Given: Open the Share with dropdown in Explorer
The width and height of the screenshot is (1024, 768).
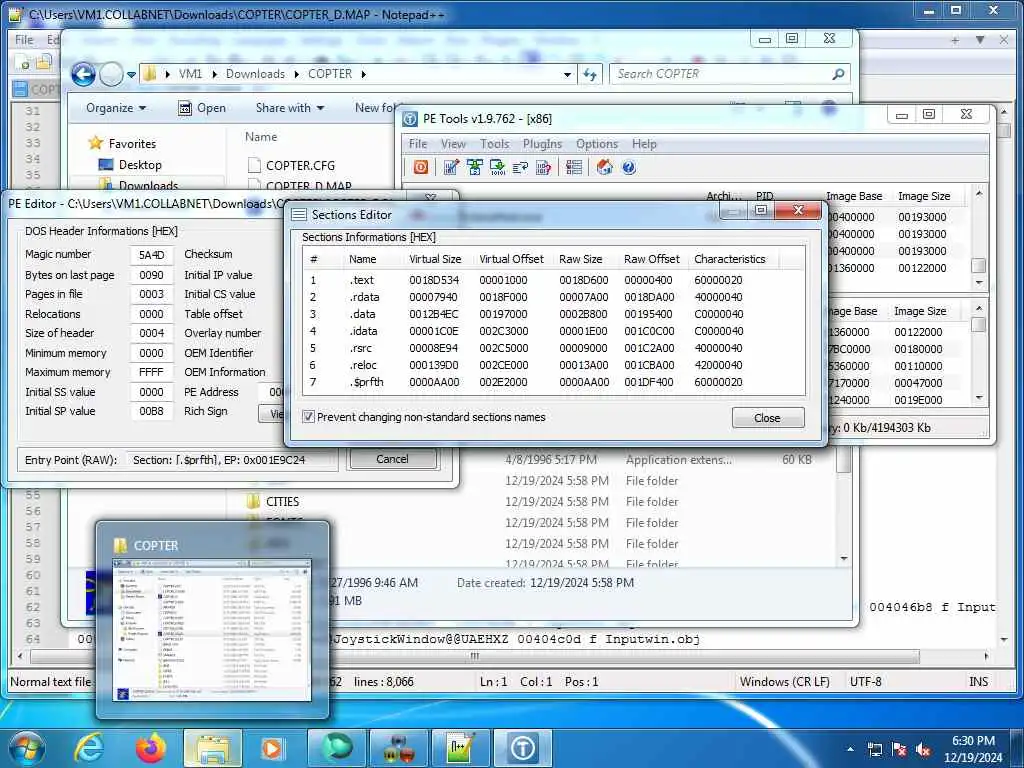Looking at the screenshot, I should (290, 108).
